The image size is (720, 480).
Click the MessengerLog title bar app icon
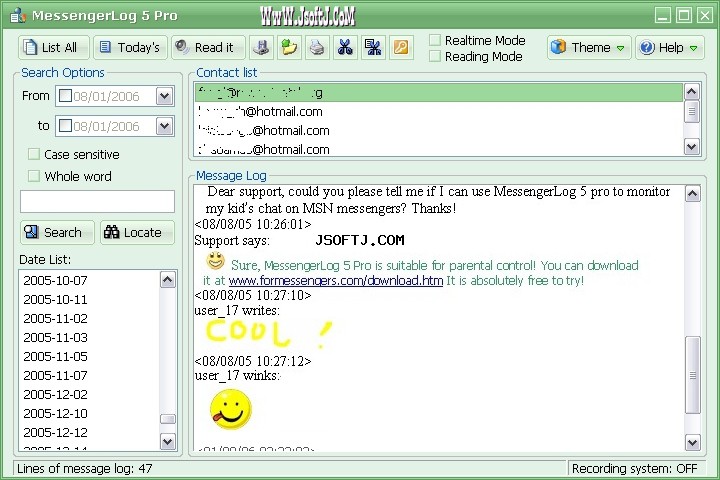18,15
